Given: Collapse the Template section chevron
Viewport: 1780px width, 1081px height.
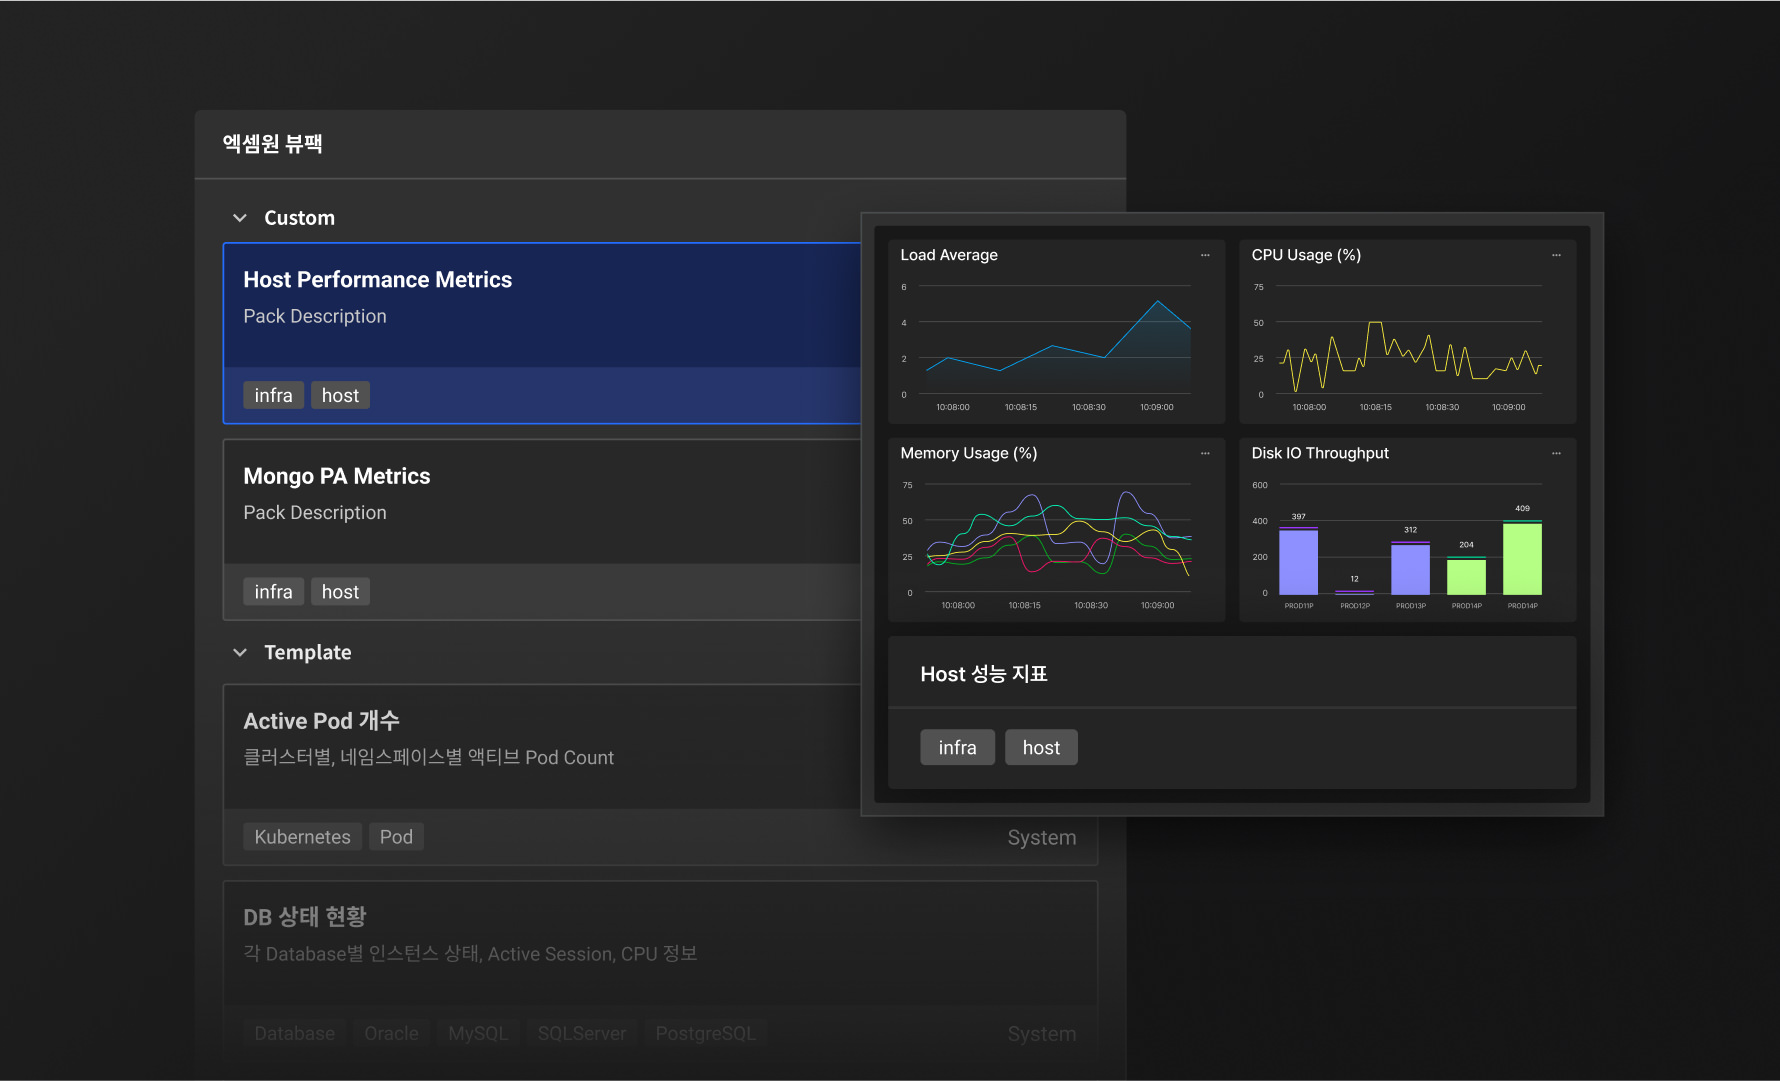Looking at the screenshot, I should coord(240,653).
